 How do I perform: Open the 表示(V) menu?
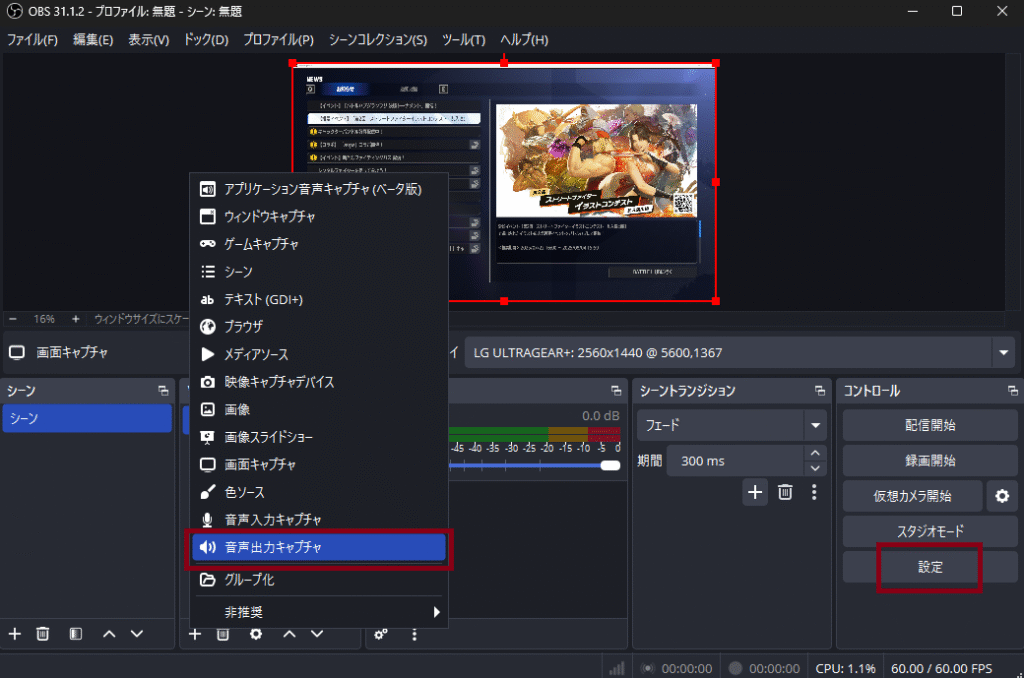click(148, 40)
